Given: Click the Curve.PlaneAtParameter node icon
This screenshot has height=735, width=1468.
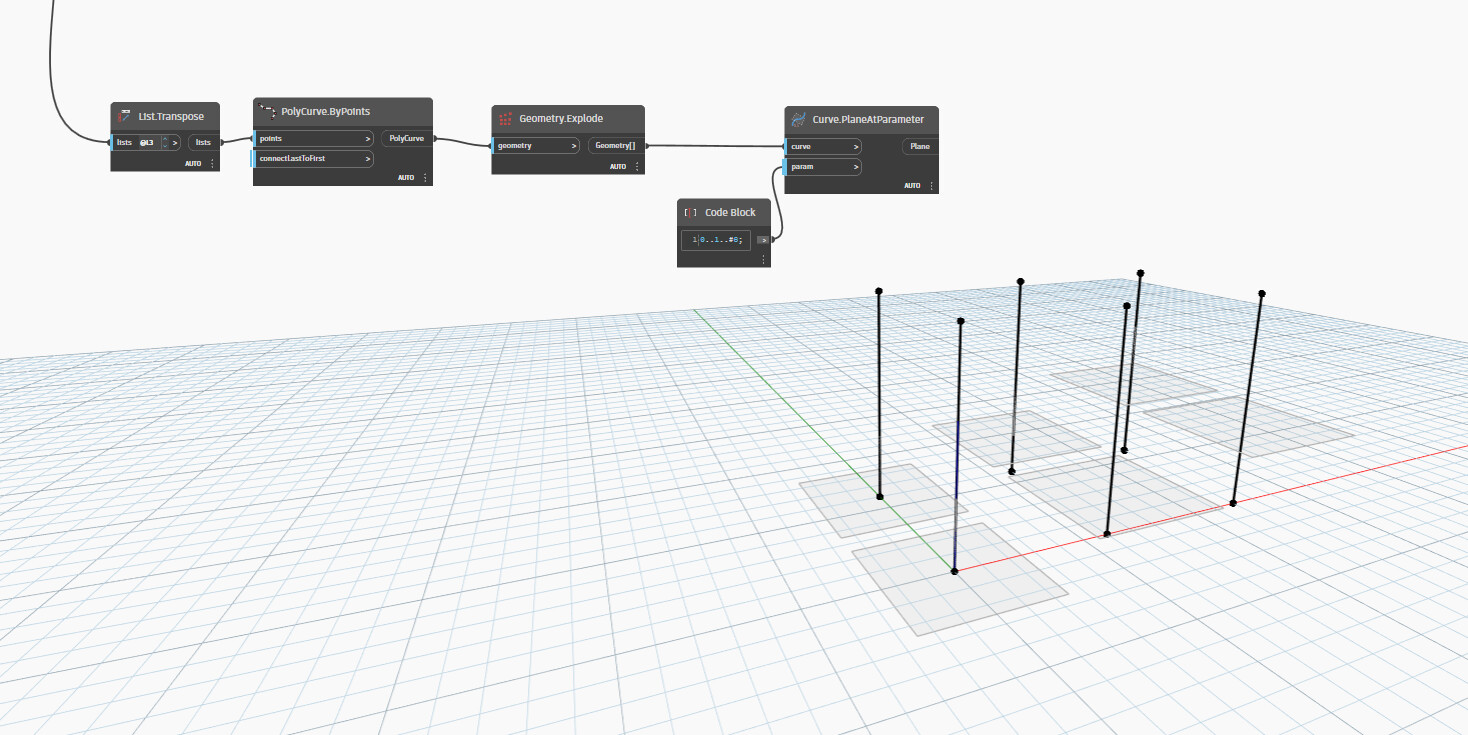Looking at the screenshot, I should click(x=798, y=119).
